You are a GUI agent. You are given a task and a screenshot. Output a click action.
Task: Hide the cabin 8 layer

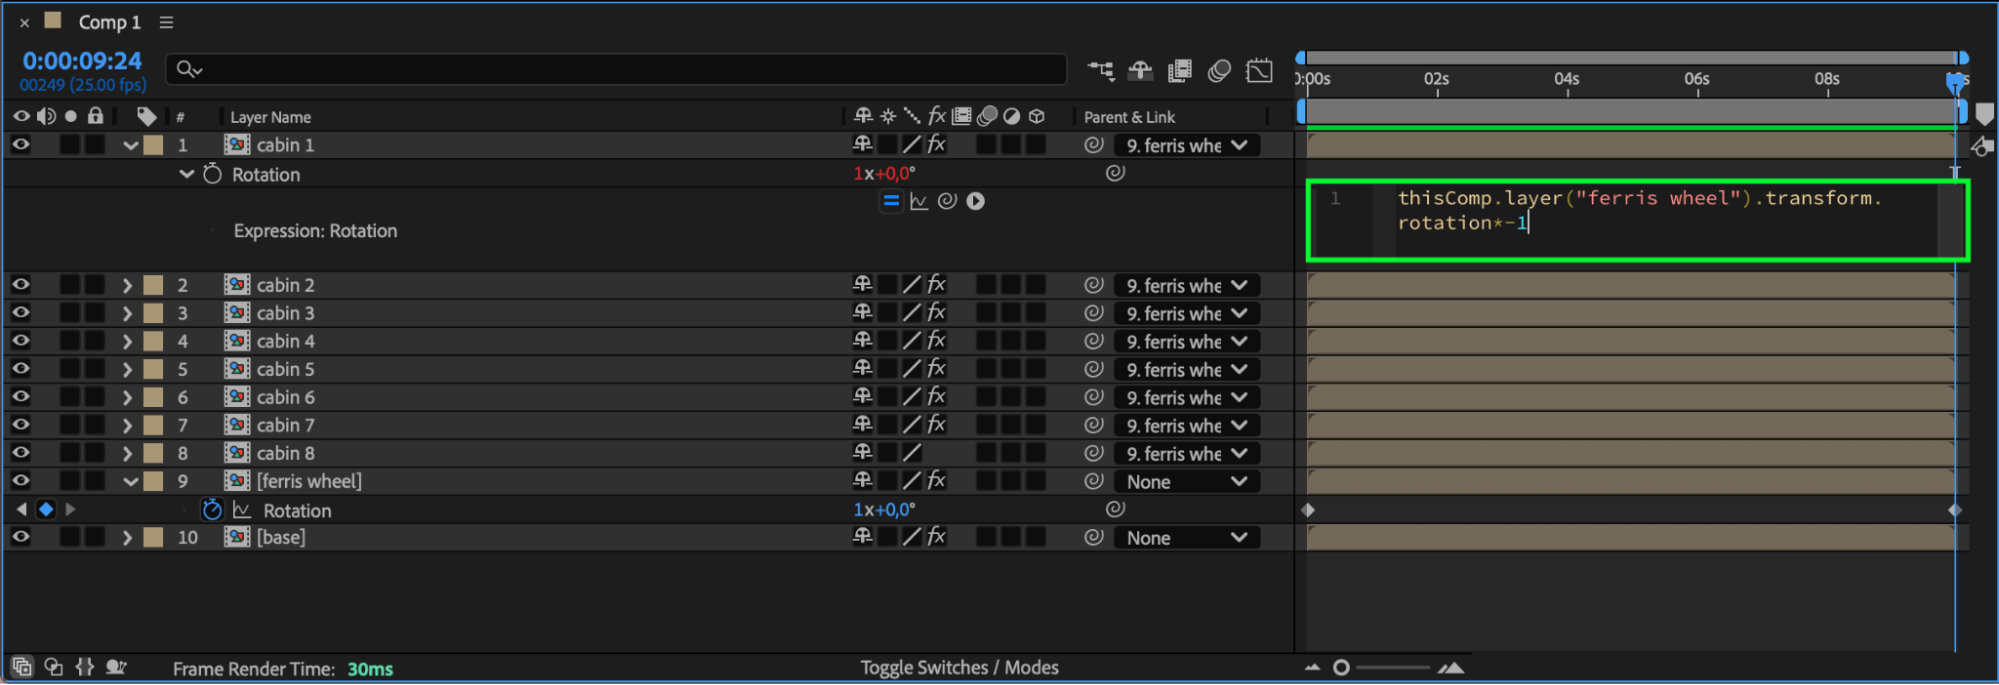coord(20,453)
